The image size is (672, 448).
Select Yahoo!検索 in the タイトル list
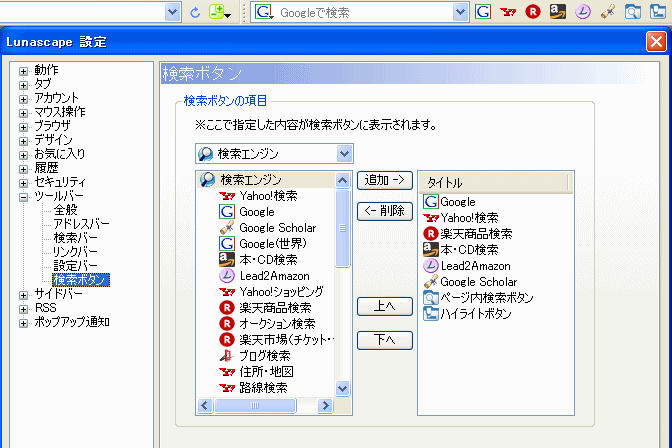(x=461, y=218)
